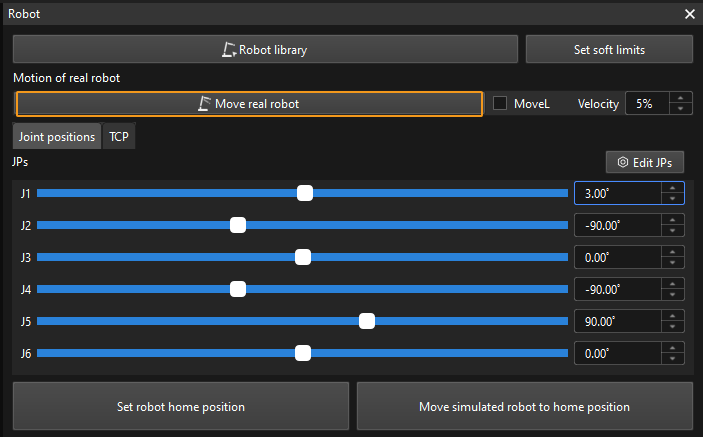
Task: Enable the MoveL checkbox
Action: 501,103
